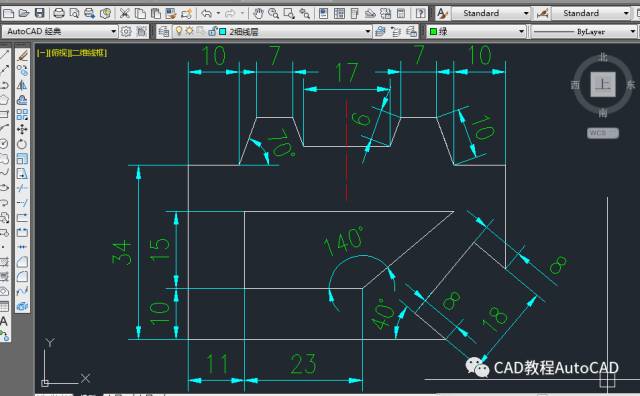Open a drawing file via the folder icon
The height and width of the screenshot is (396, 640).
click(x=24, y=13)
